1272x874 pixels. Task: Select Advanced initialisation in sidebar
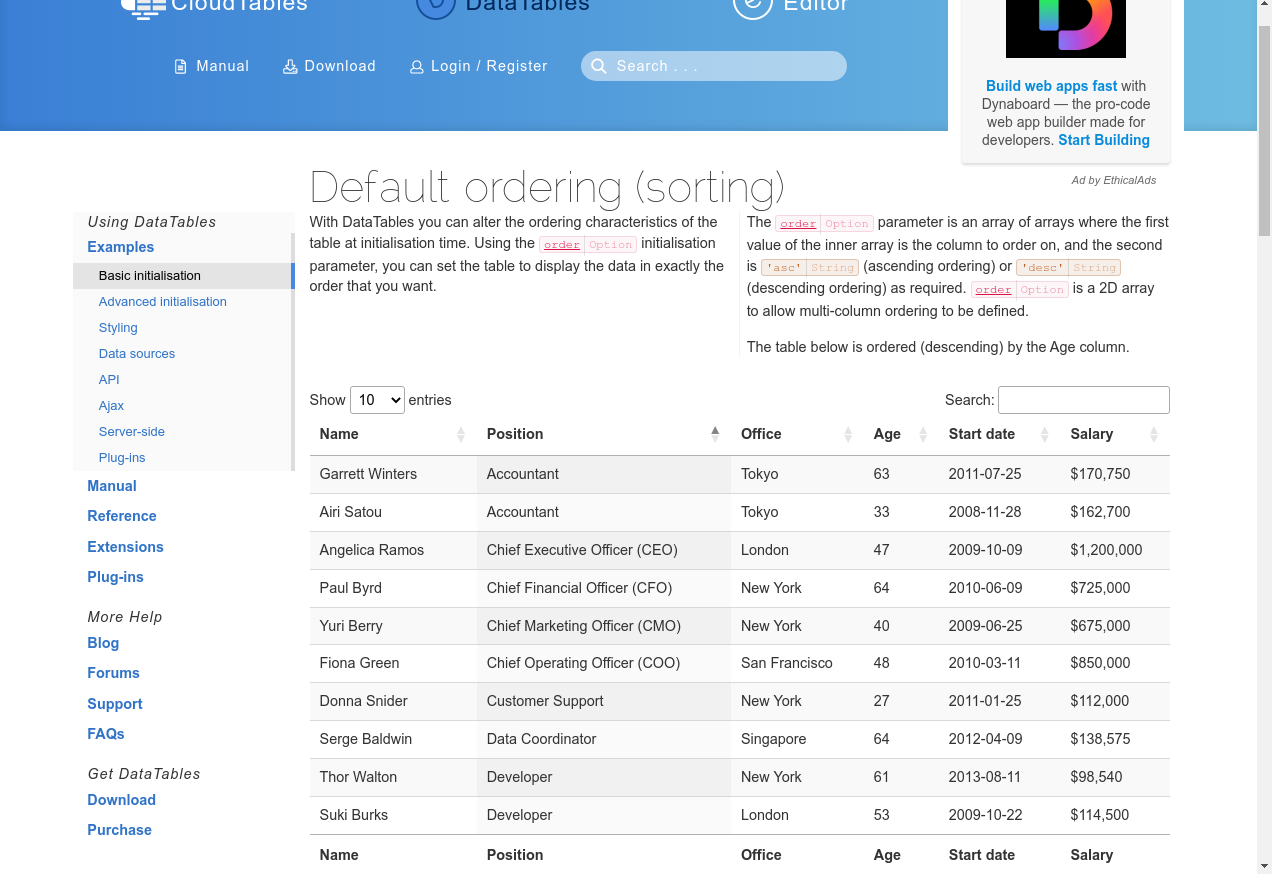[x=163, y=302]
